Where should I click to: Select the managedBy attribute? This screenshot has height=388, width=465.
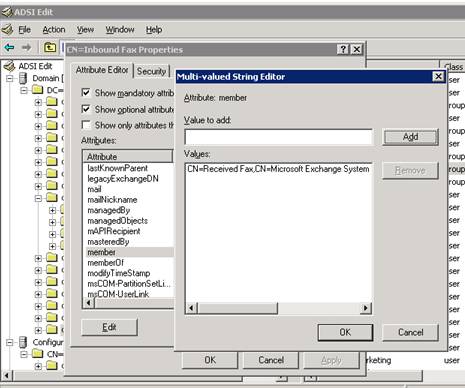coord(108,210)
